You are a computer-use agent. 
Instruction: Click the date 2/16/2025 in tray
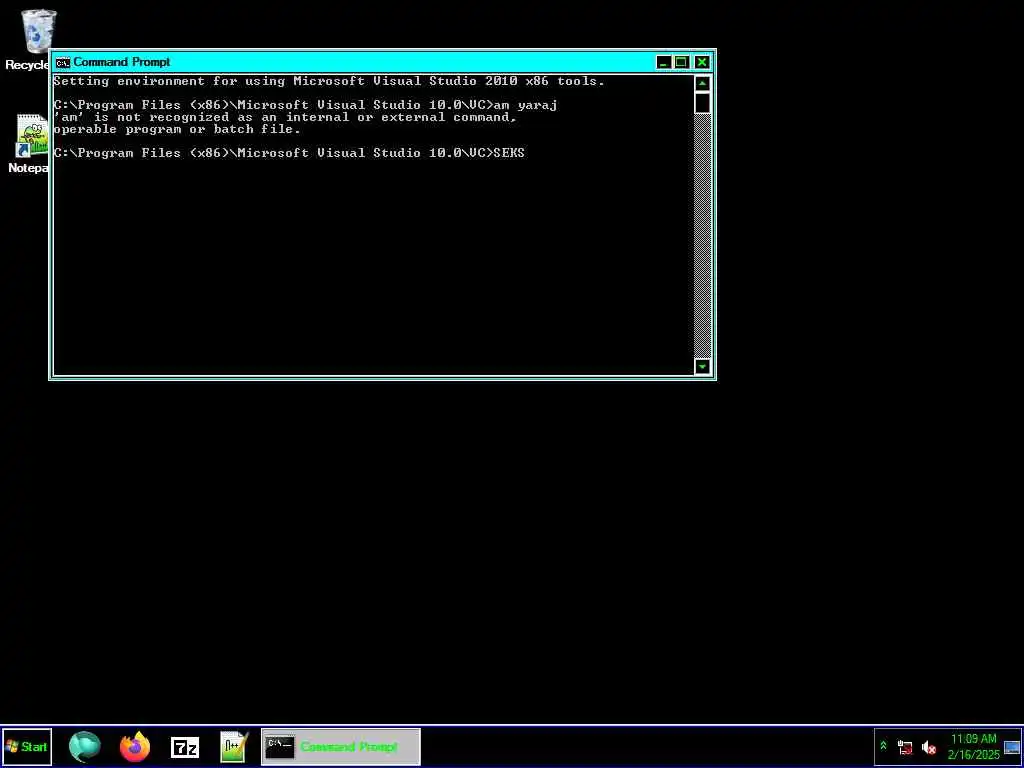tap(973, 755)
